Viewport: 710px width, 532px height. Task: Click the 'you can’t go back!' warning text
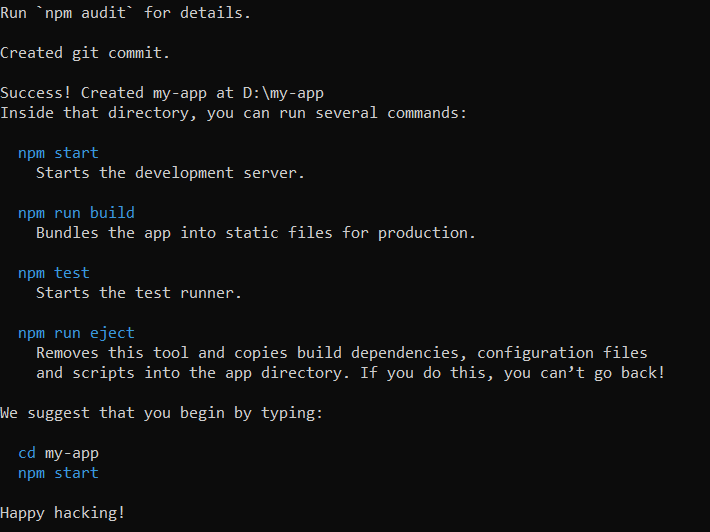(x=584, y=374)
